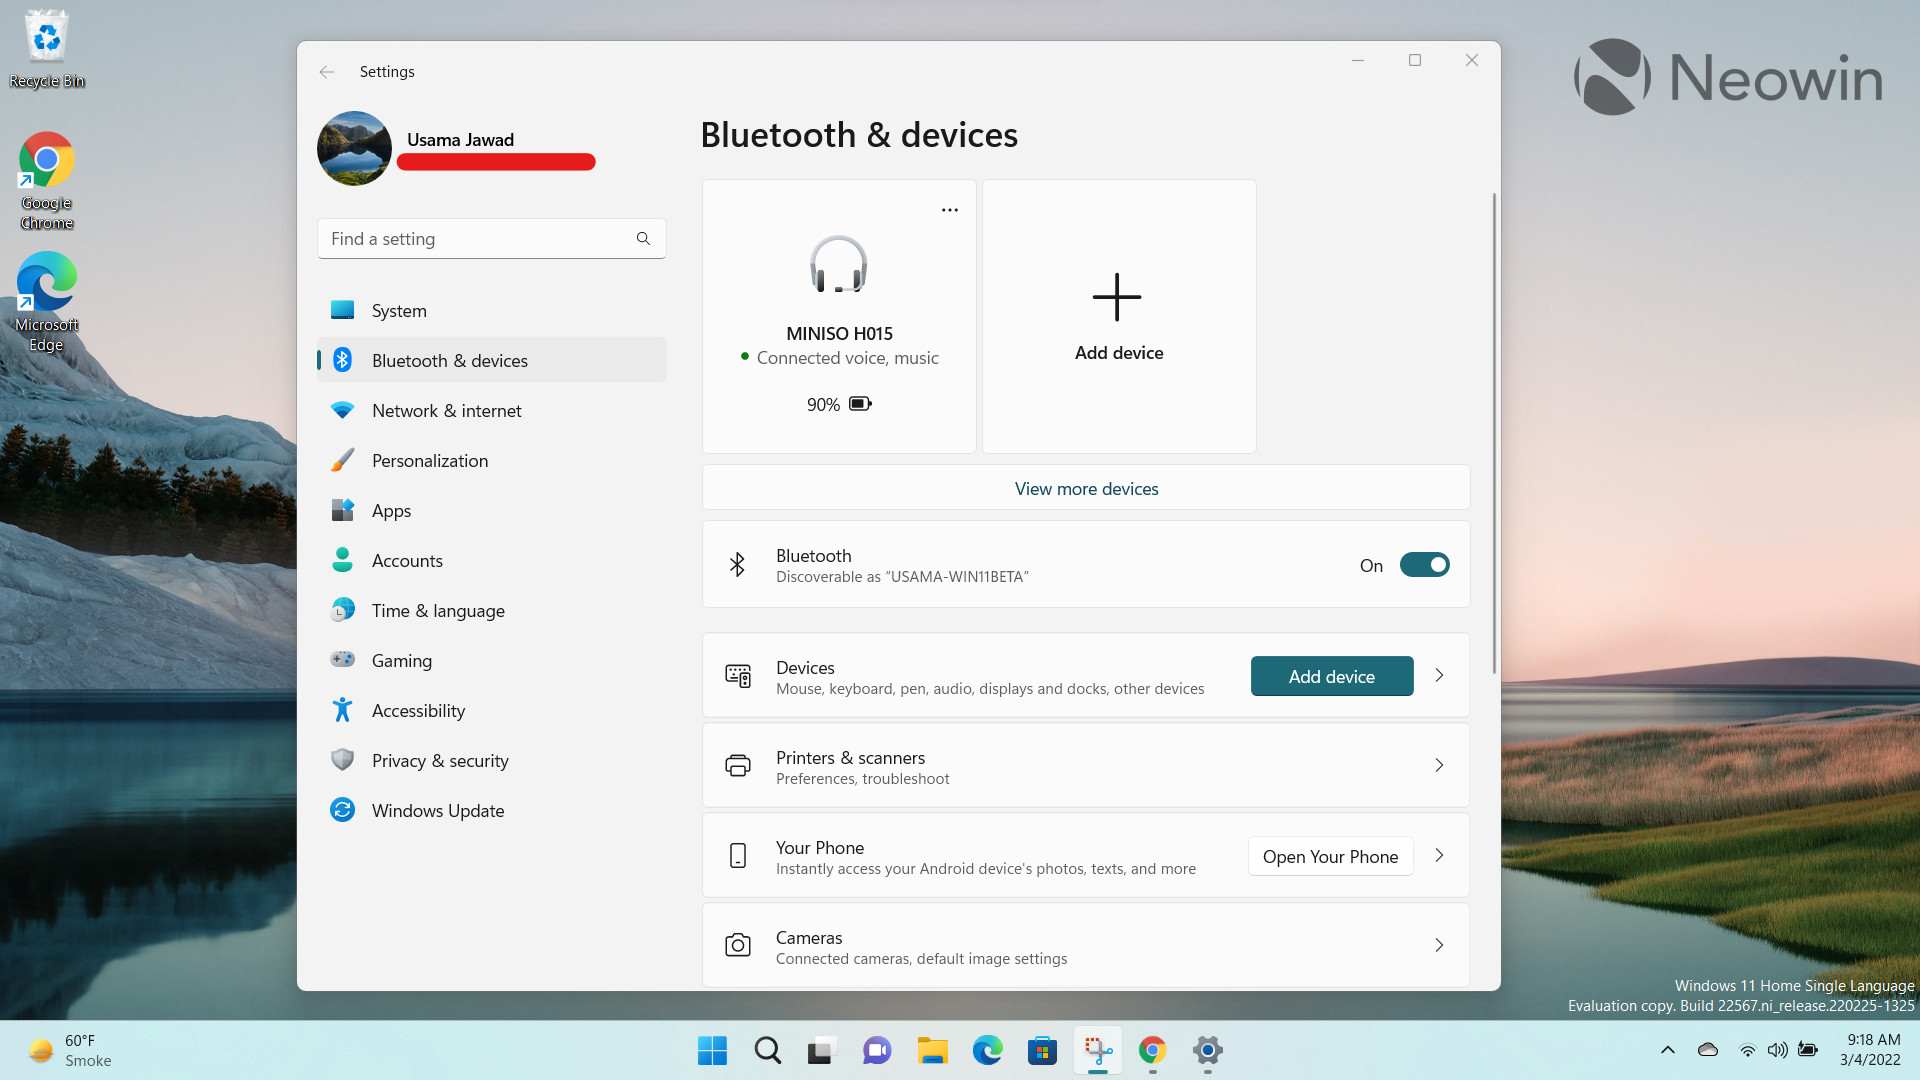This screenshot has width=1920, height=1080.
Task: Click the MINISO H015 battery icon
Action: pyautogui.click(x=860, y=404)
